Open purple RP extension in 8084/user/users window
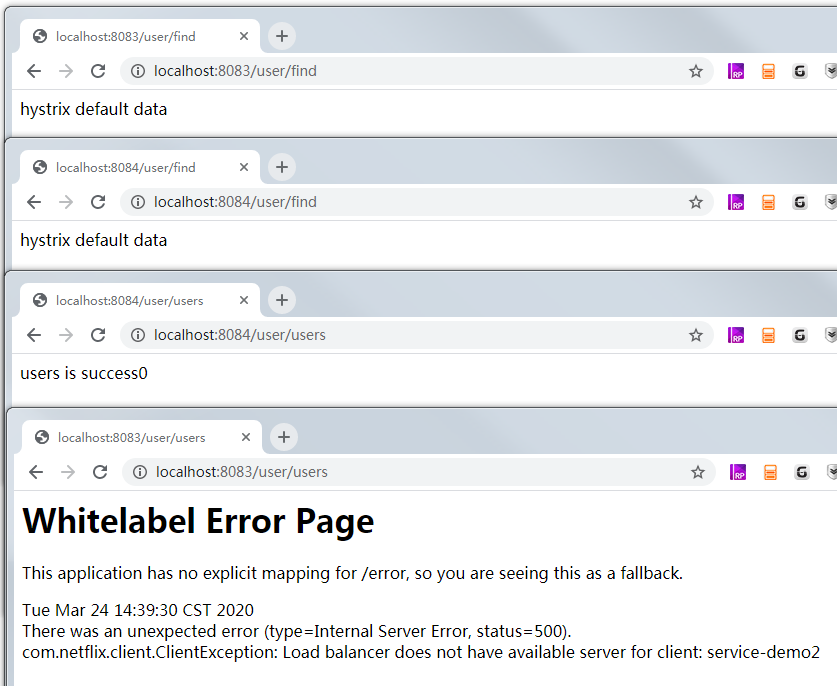The width and height of the screenshot is (837, 686). [x=736, y=335]
